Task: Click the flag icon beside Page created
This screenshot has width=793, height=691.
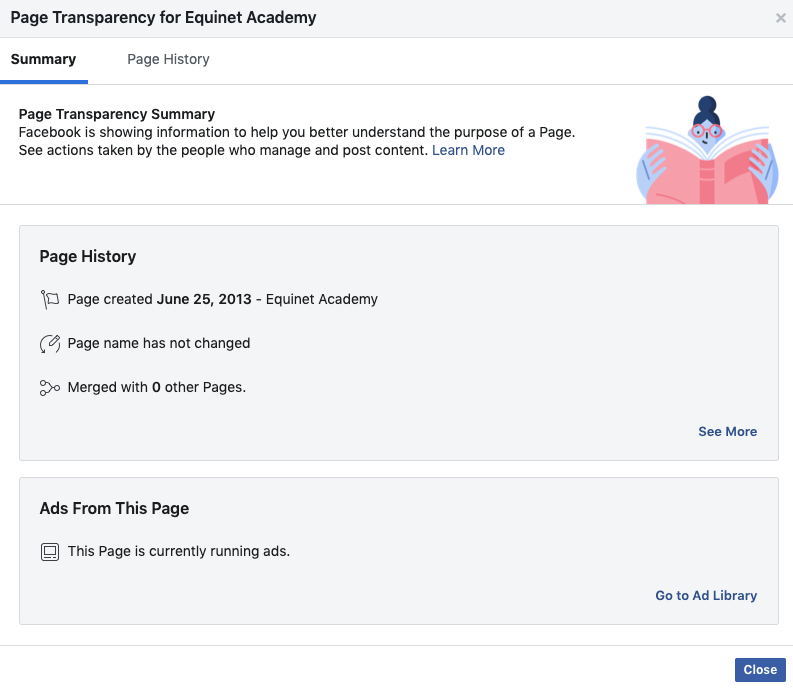Action: coord(50,299)
